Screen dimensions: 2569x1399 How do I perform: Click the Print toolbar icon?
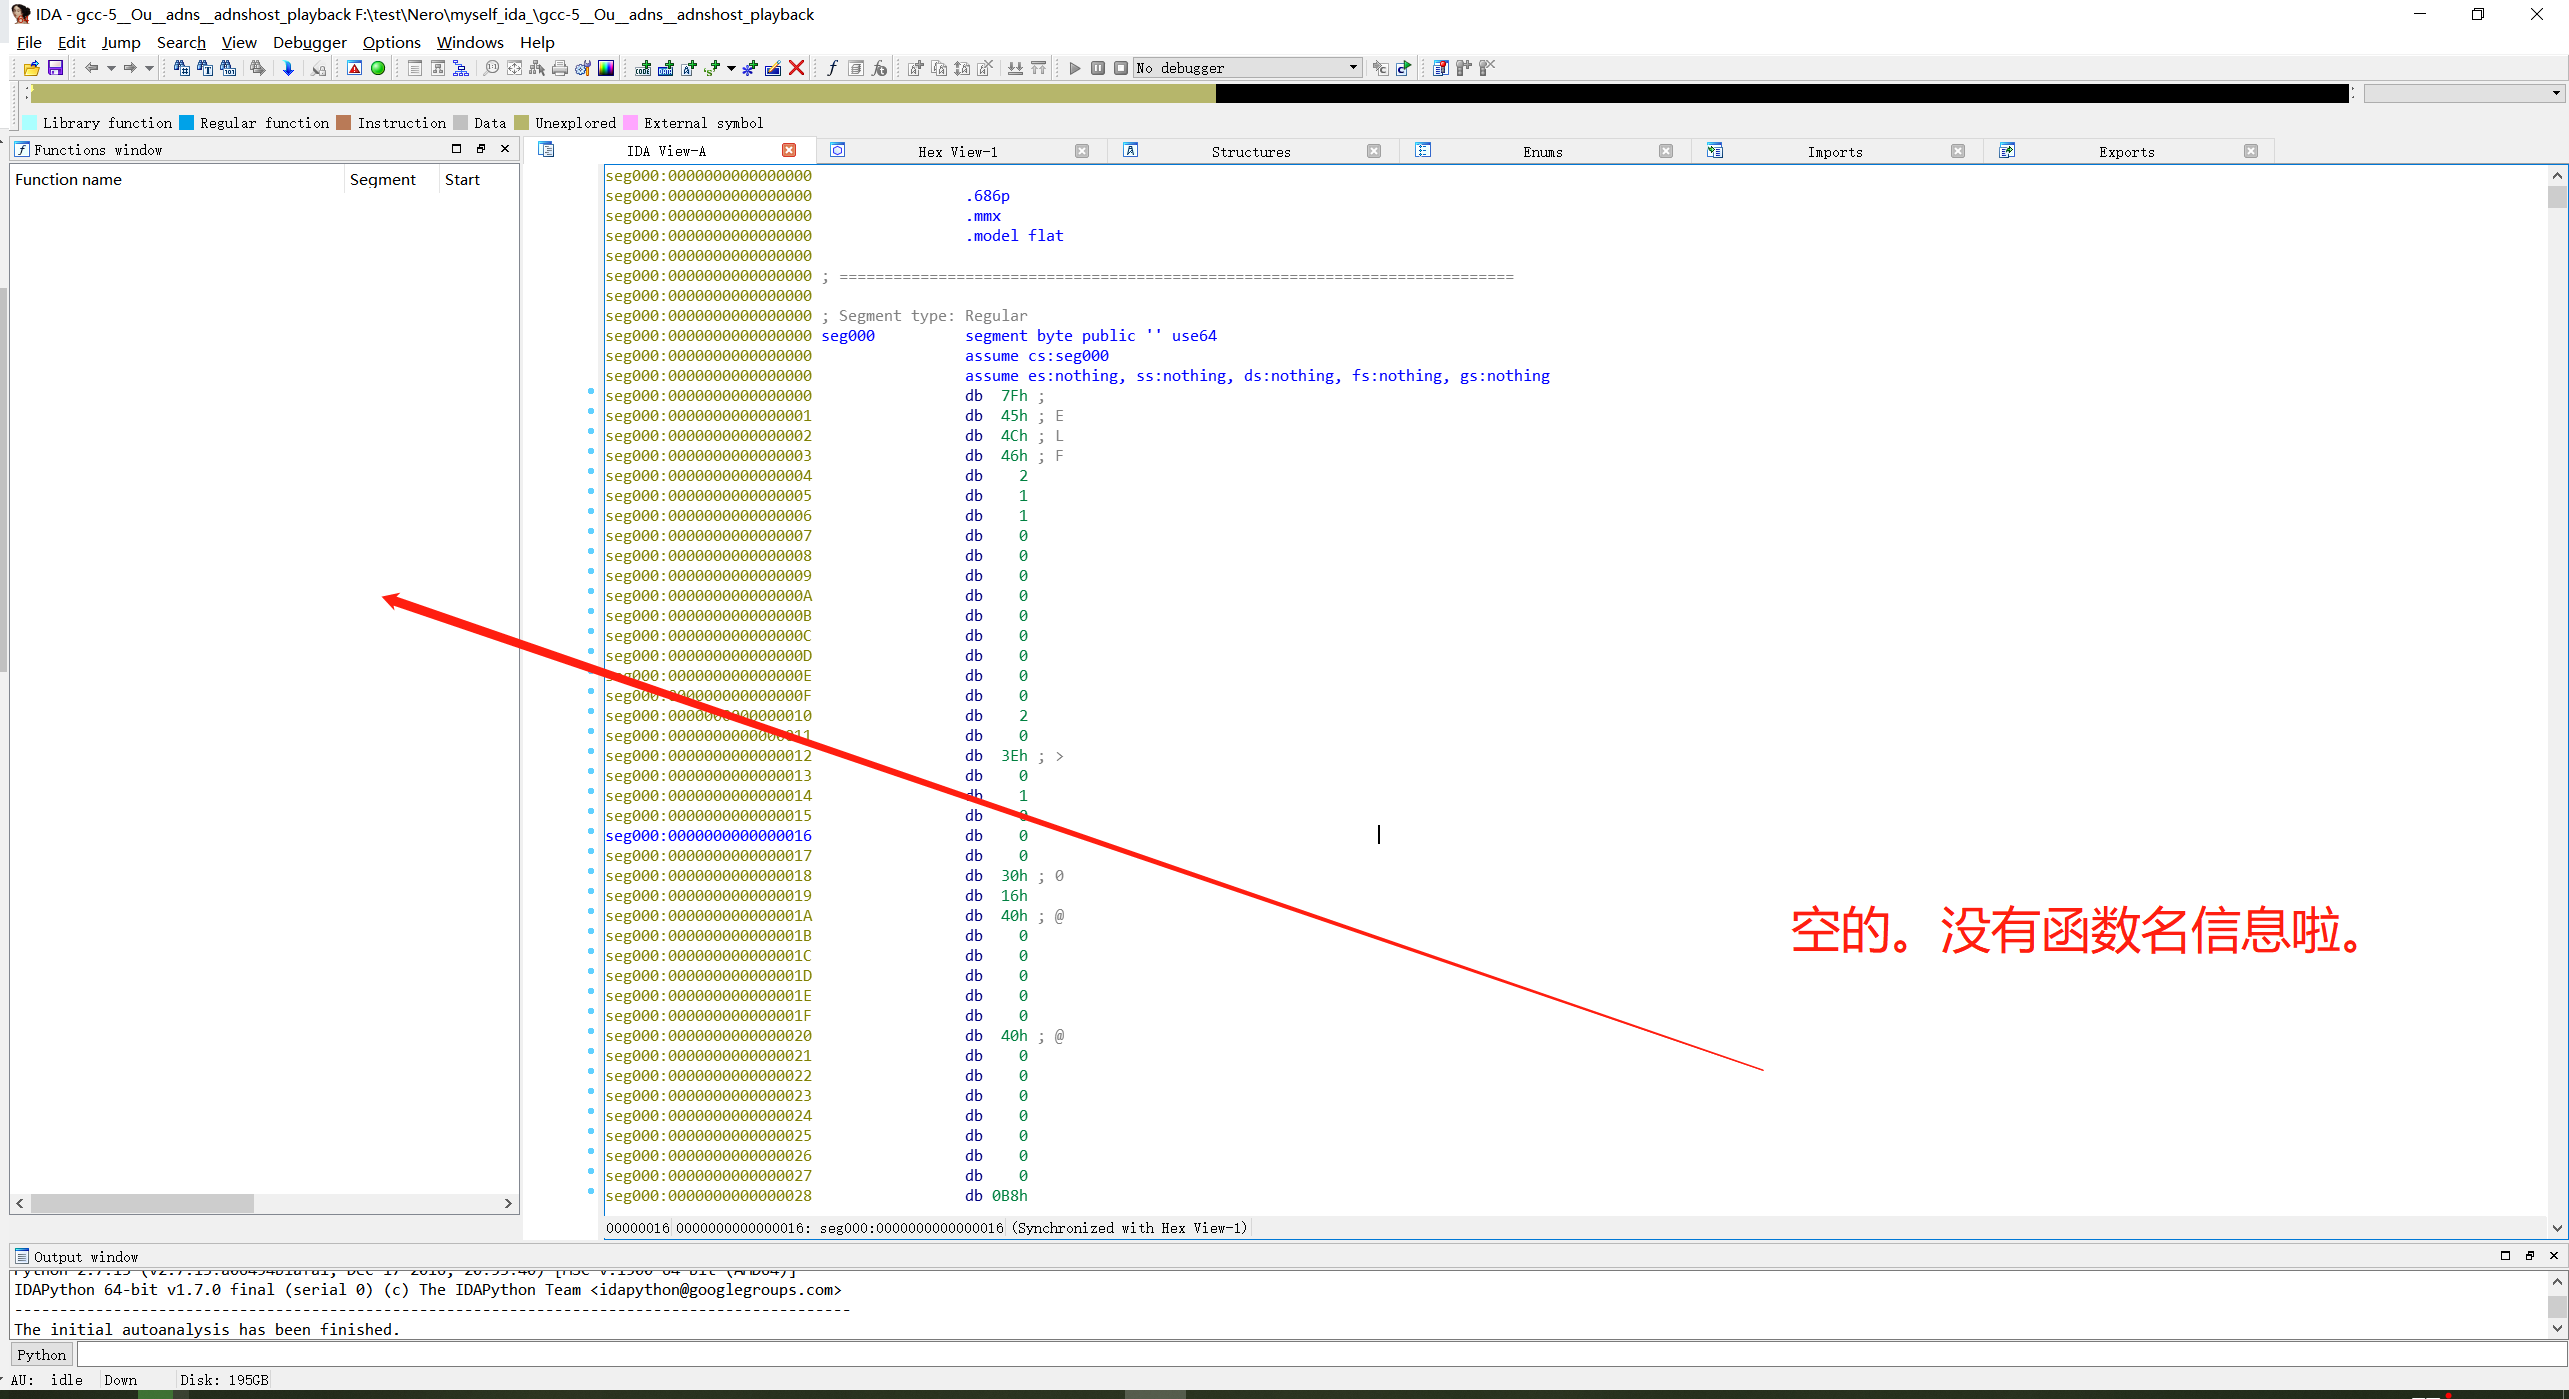coord(560,68)
